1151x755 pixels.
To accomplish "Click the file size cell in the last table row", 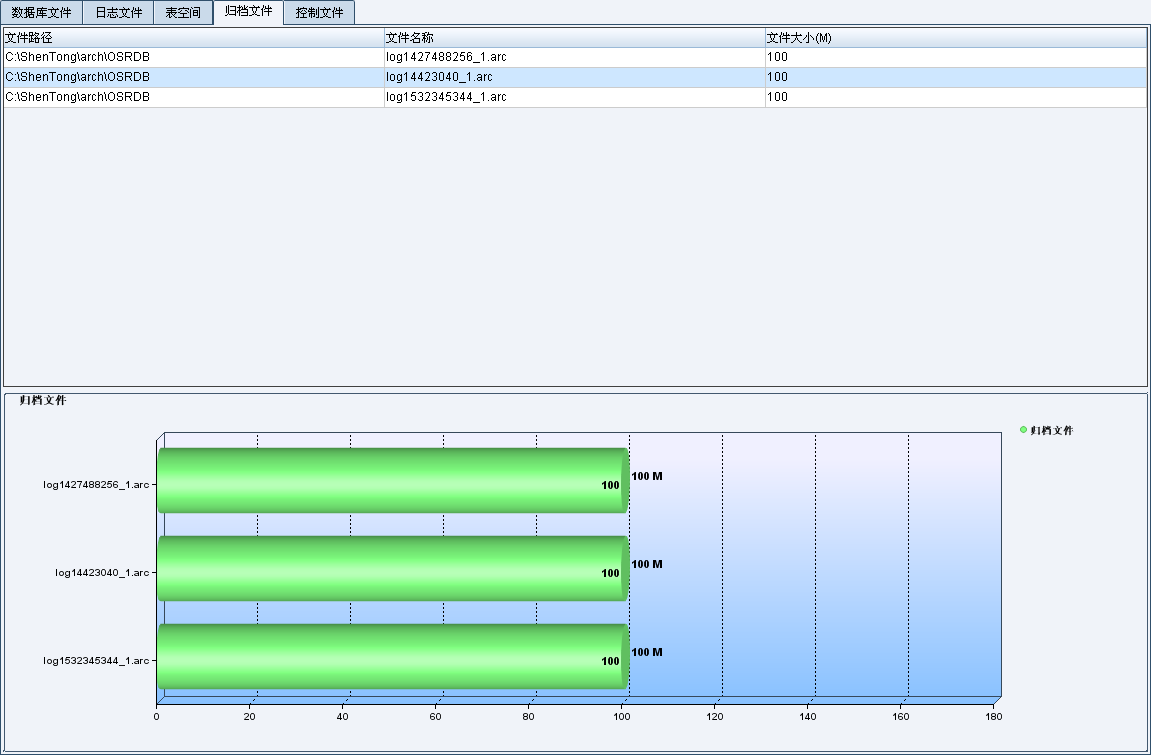I will 777,97.
